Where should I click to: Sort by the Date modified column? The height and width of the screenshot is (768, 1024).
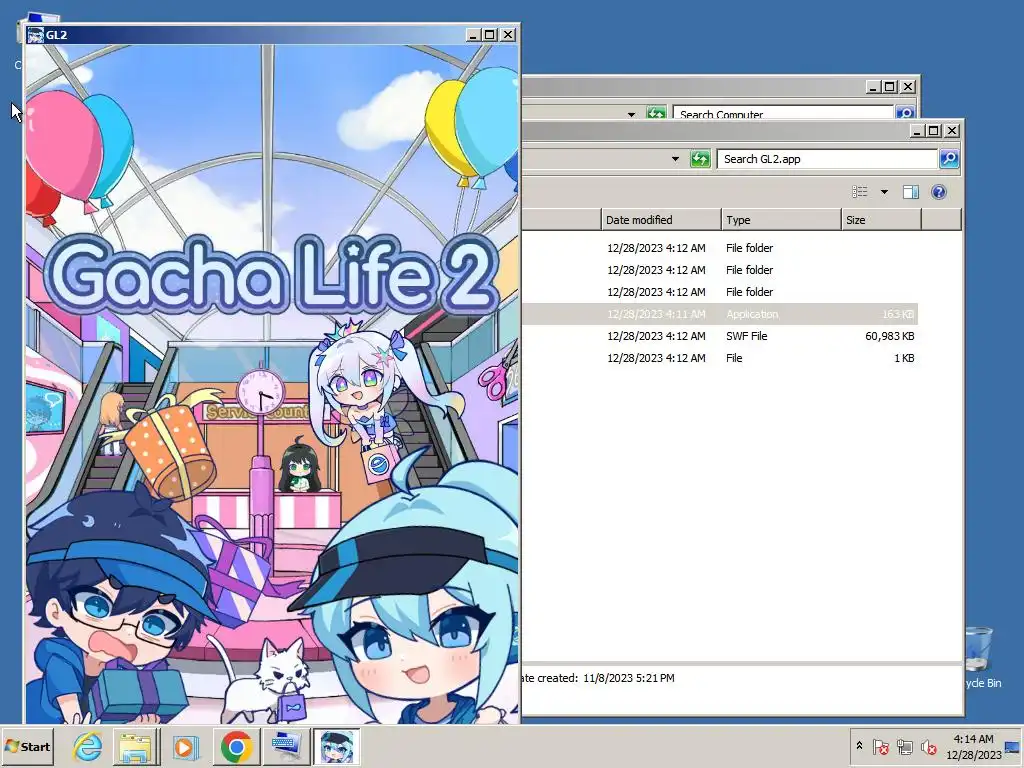click(661, 220)
